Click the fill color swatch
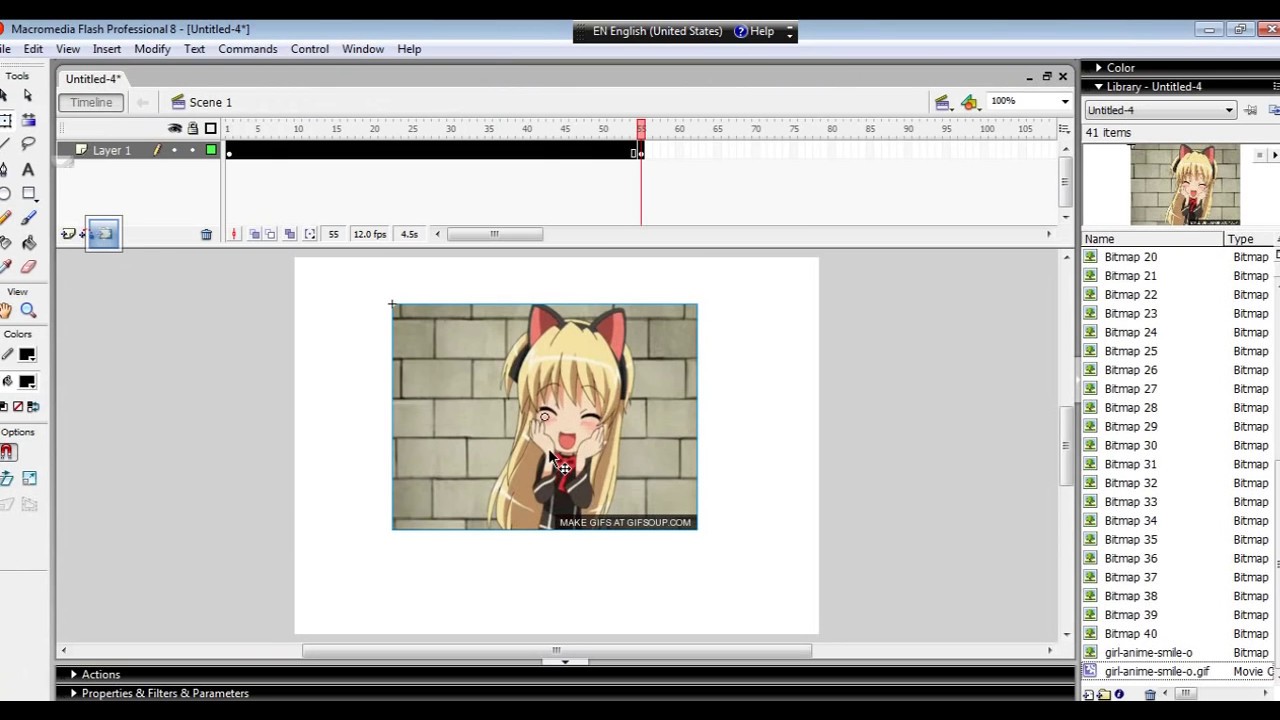Viewport: 1280px width, 720px height. coord(27,382)
